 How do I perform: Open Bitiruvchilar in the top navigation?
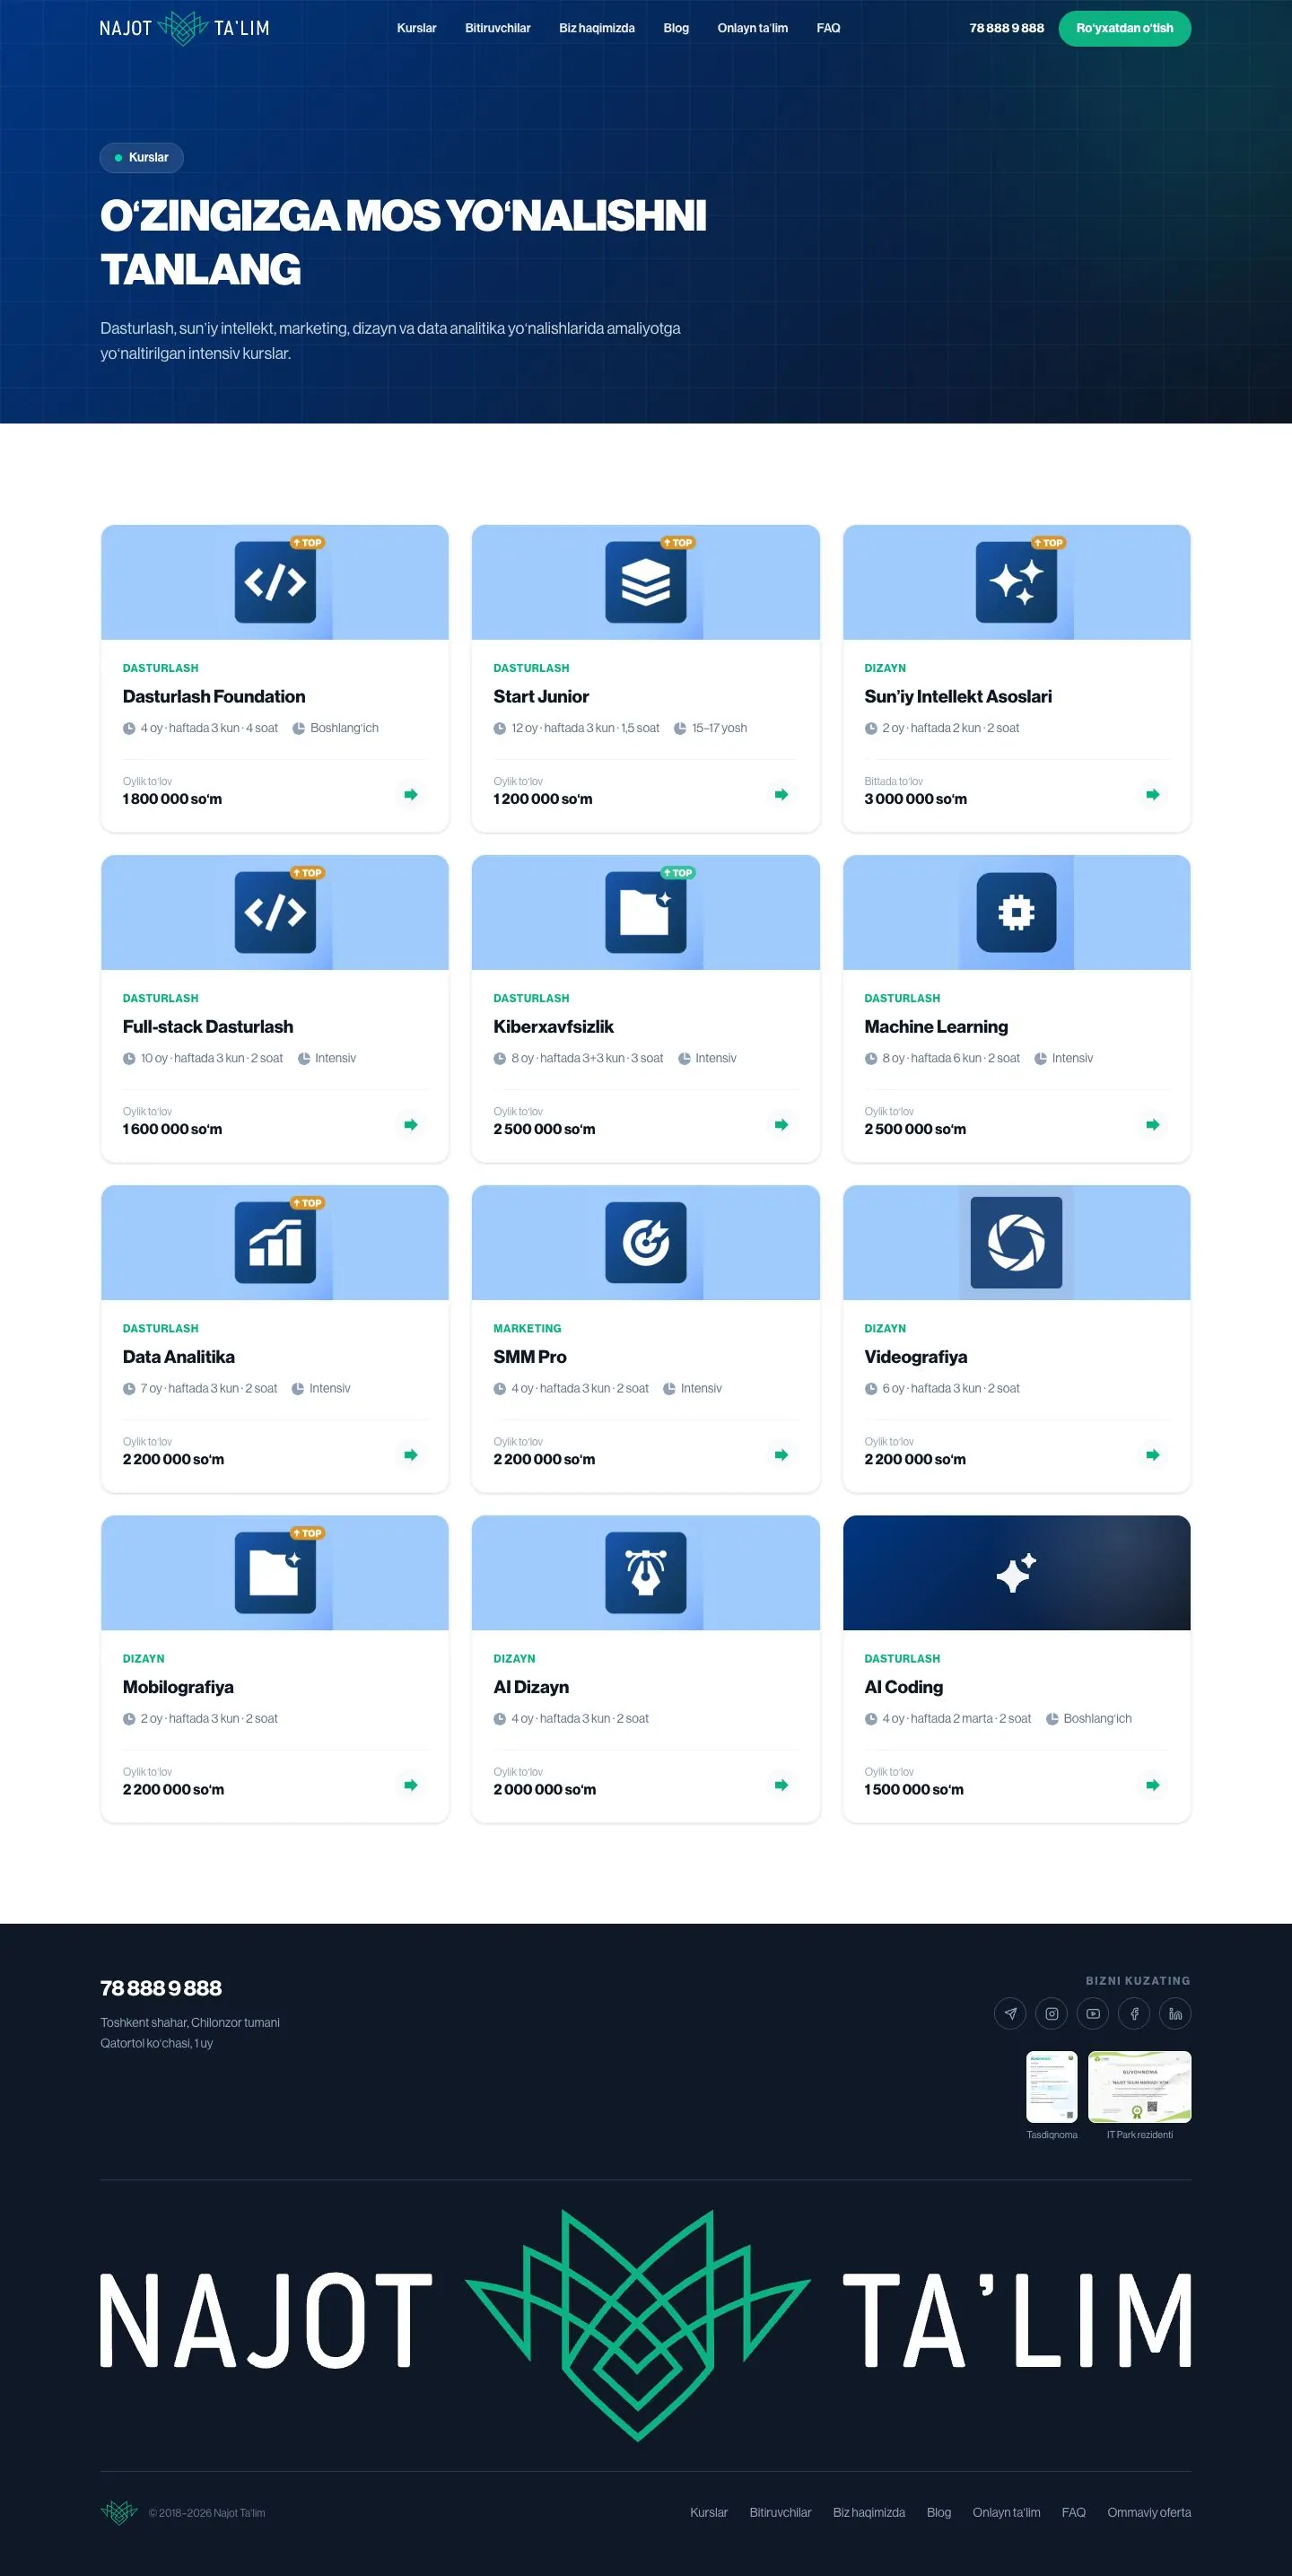click(x=497, y=28)
